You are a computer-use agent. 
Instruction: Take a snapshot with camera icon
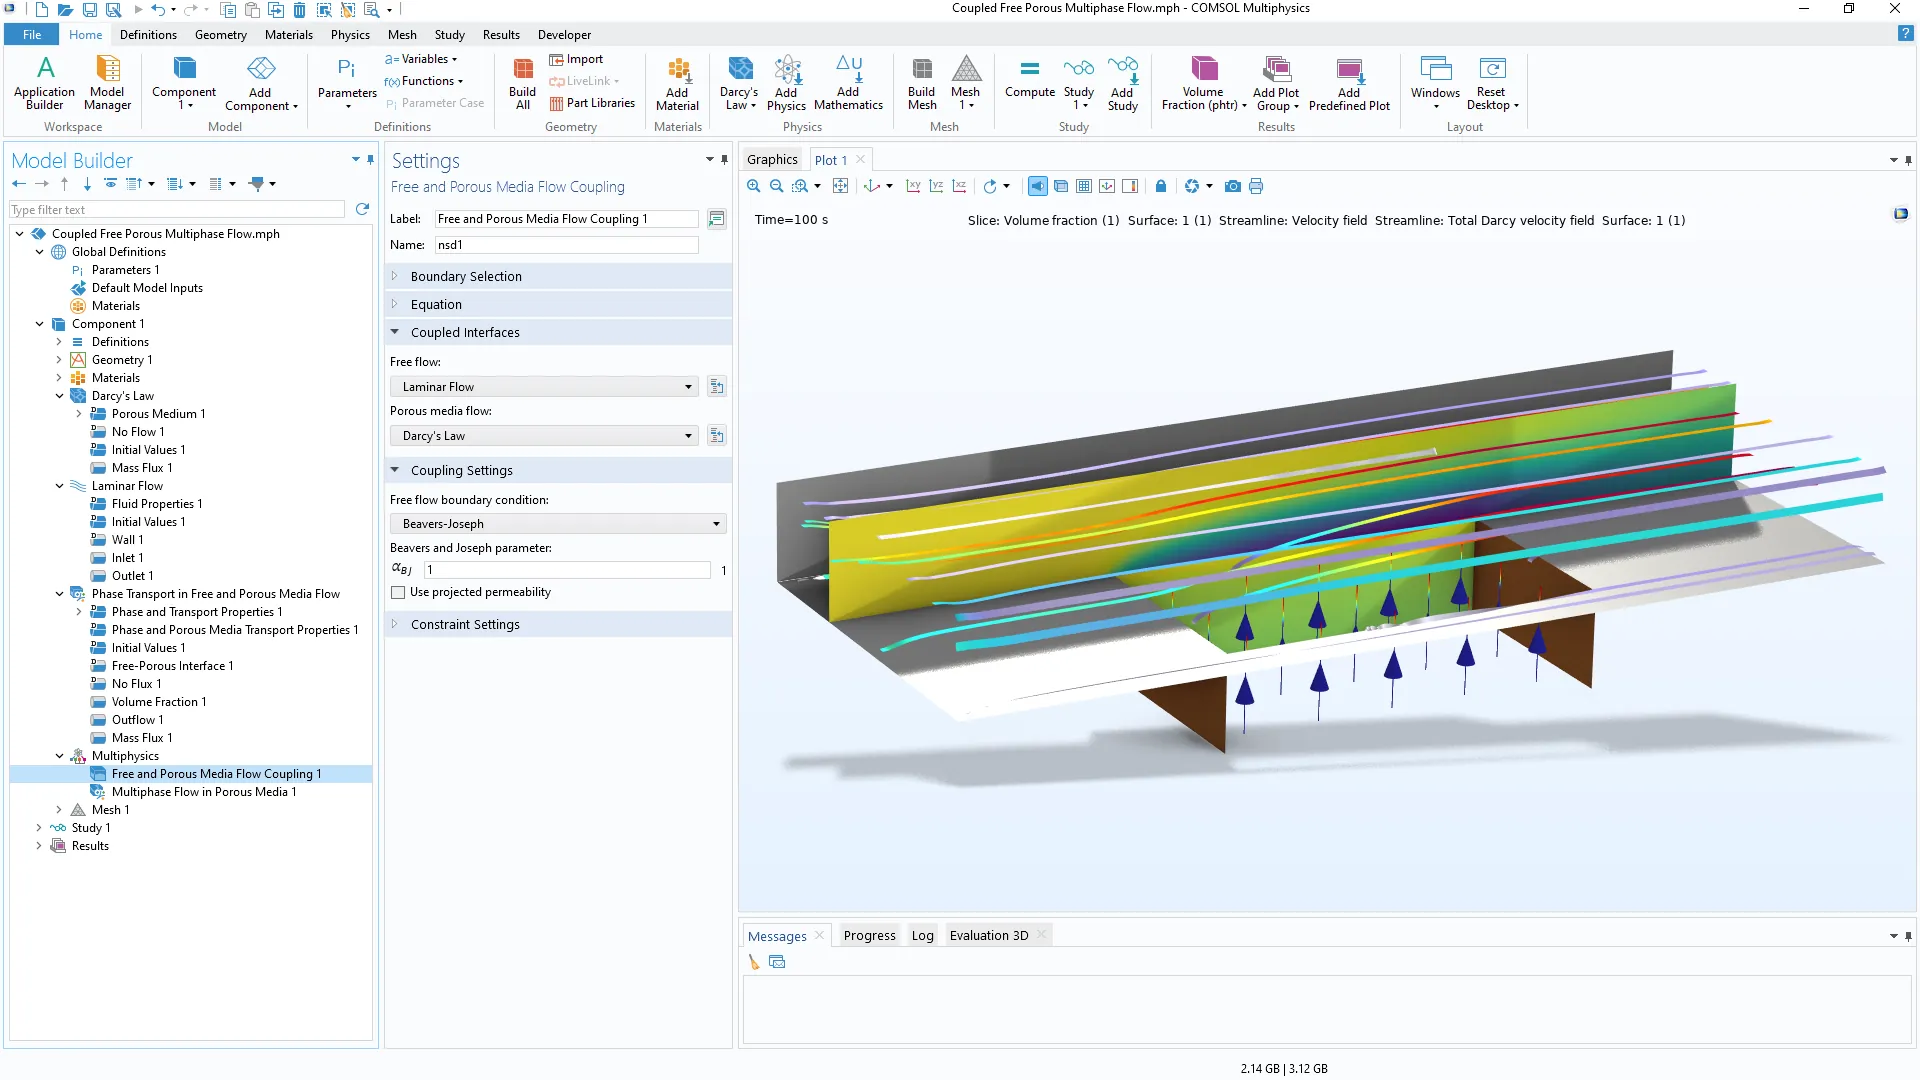pyautogui.click(x=1232, y=186)
